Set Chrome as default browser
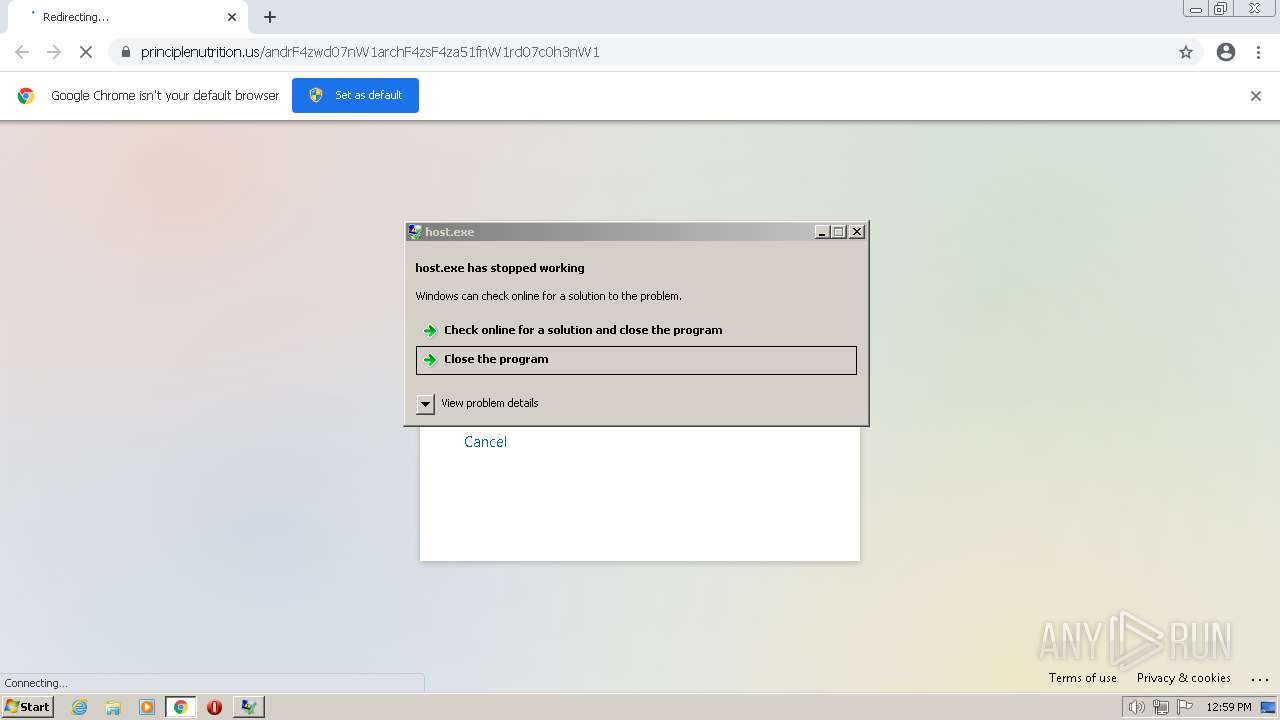The image size is (1280, 720). (355, 95)
